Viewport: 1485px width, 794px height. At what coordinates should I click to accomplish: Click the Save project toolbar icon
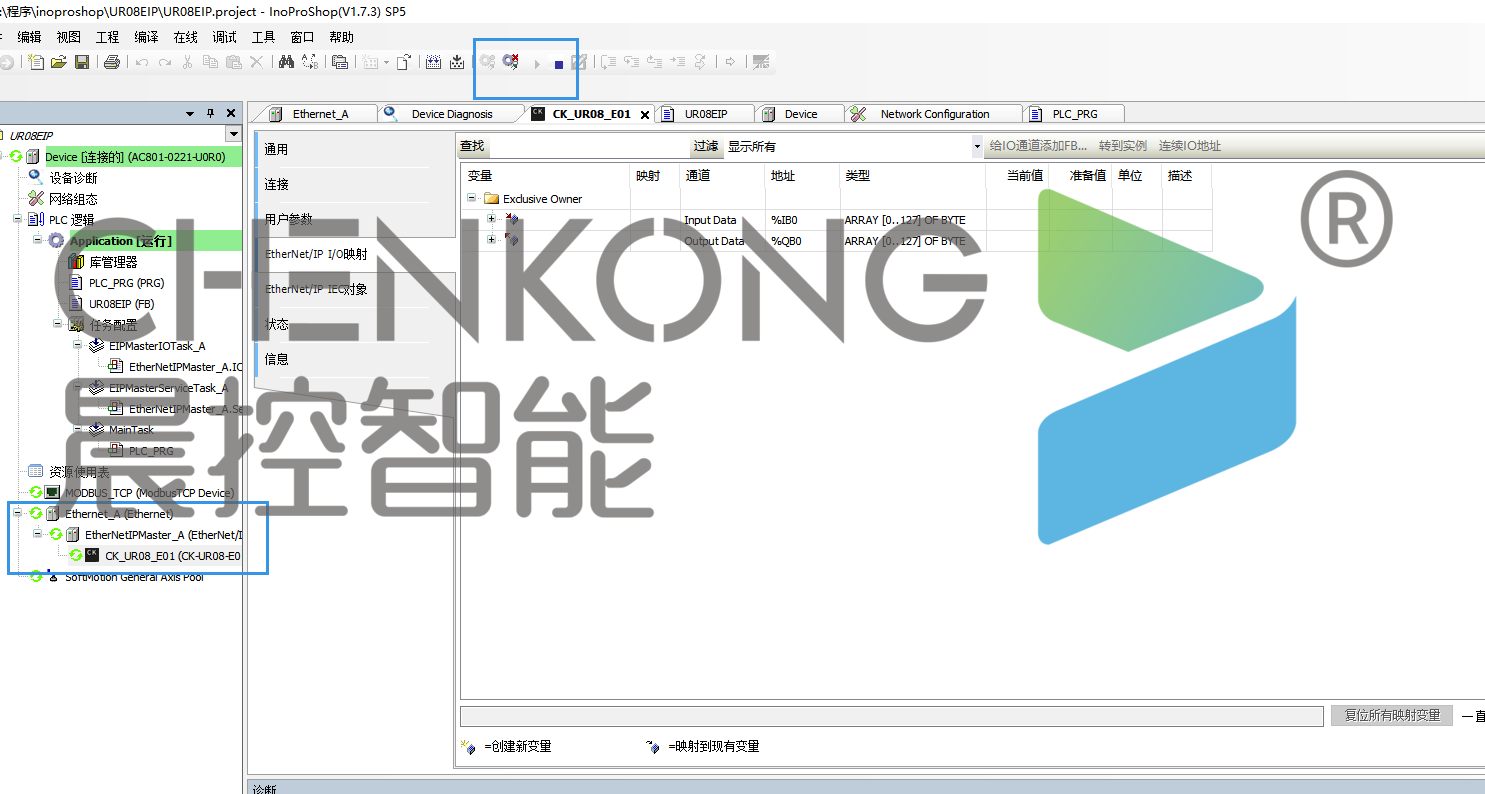[x=82, y=62]
